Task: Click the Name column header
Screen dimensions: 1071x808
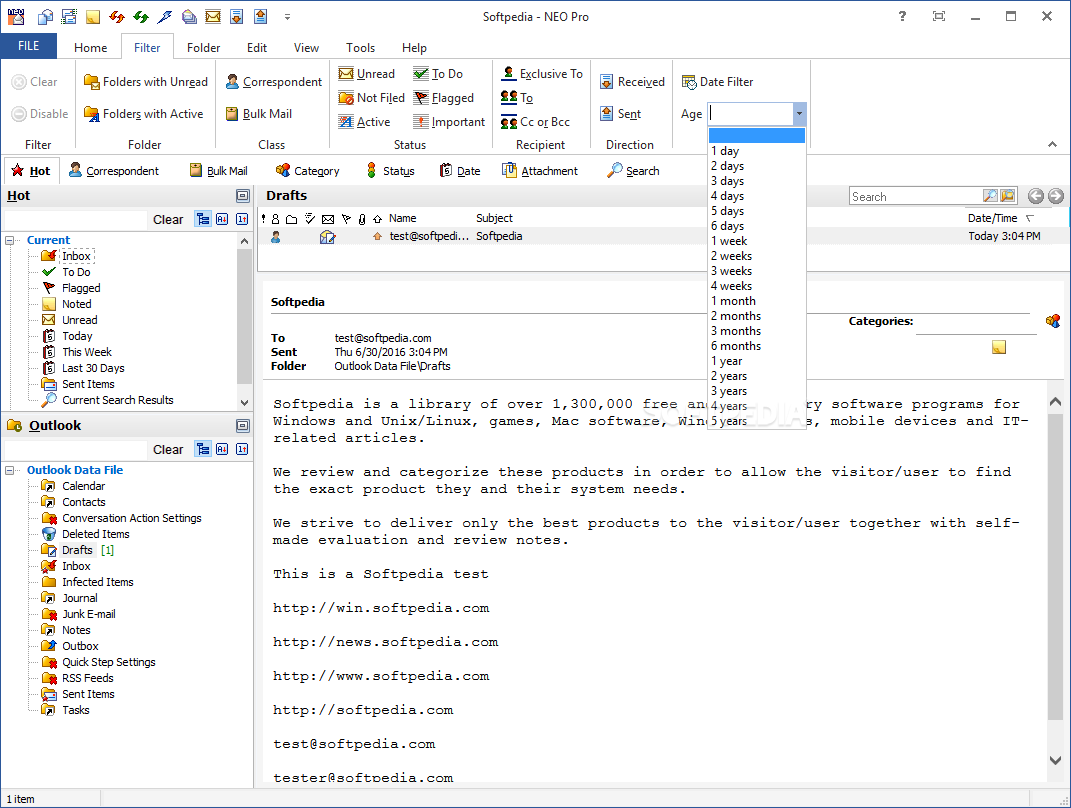Action: click(x=402, y=218)
